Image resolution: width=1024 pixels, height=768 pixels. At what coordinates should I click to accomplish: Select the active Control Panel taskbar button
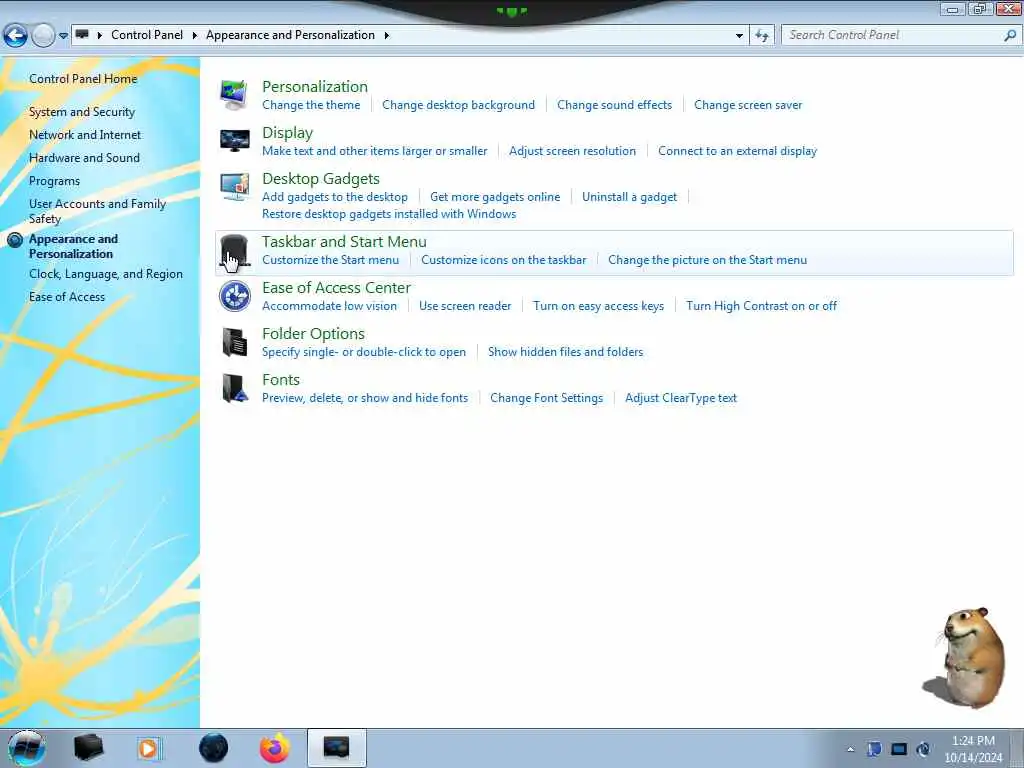click(x=336, y=748)
